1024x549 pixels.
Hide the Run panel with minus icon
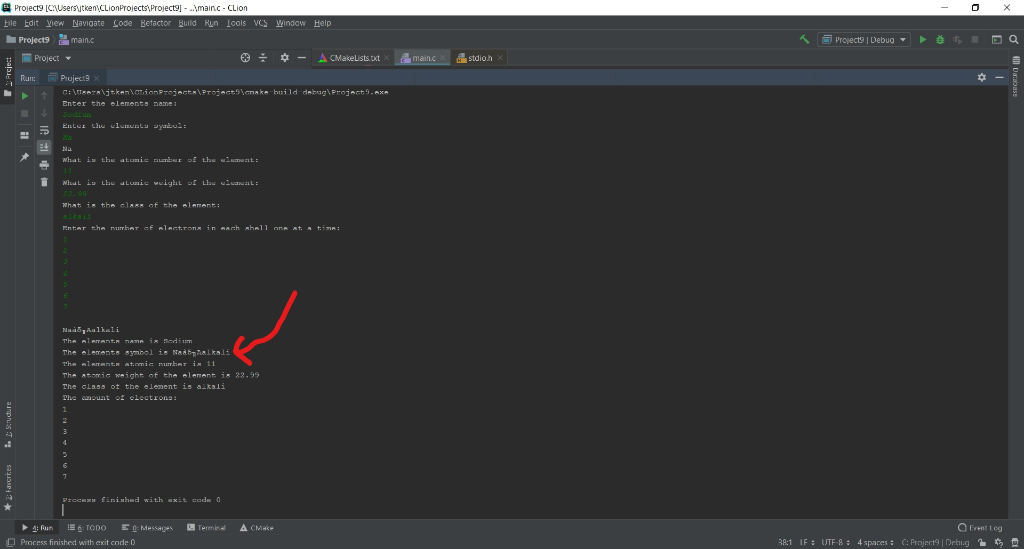point(999,77)
